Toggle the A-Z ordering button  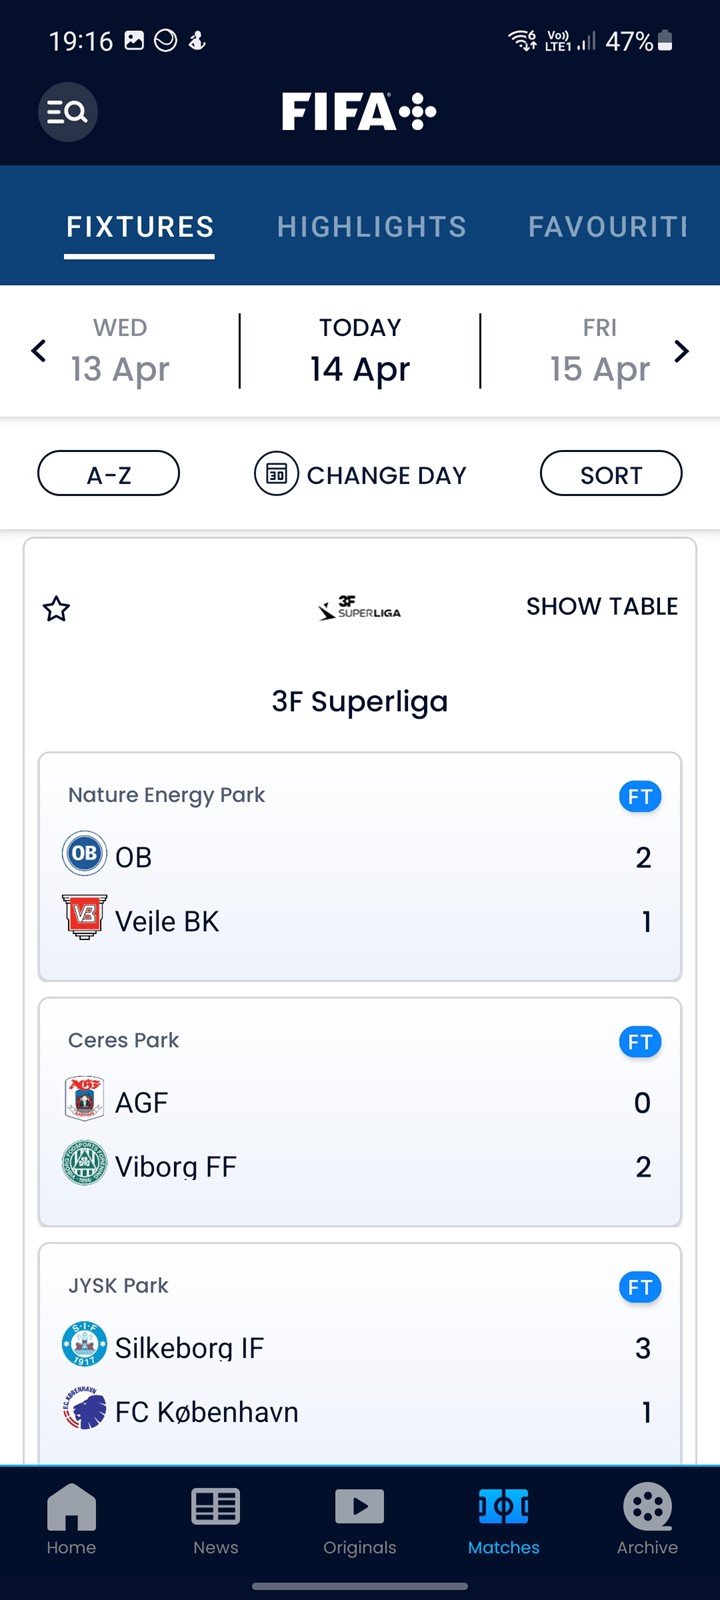tap(108, 474)
